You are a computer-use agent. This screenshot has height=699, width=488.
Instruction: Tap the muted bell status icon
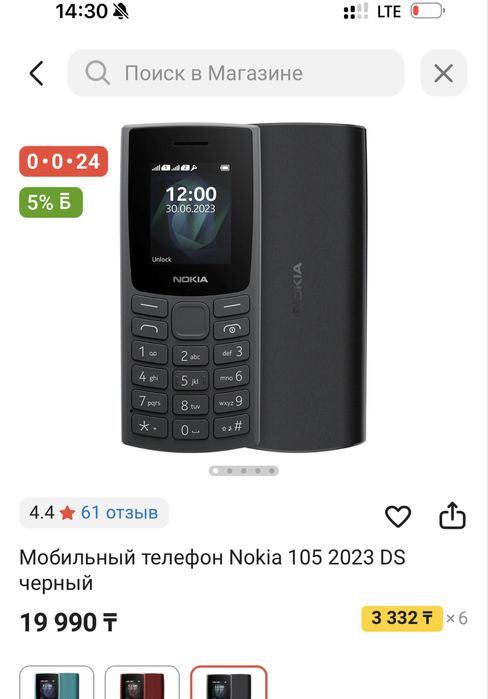point(120,11)
